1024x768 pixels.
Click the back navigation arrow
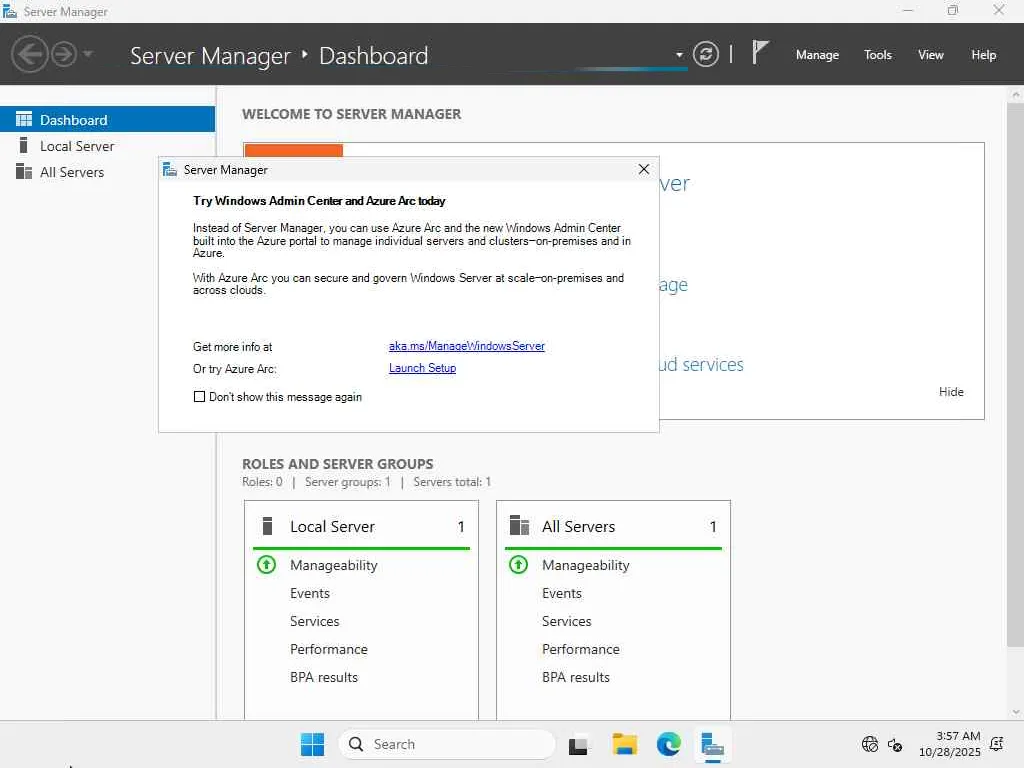29,54
